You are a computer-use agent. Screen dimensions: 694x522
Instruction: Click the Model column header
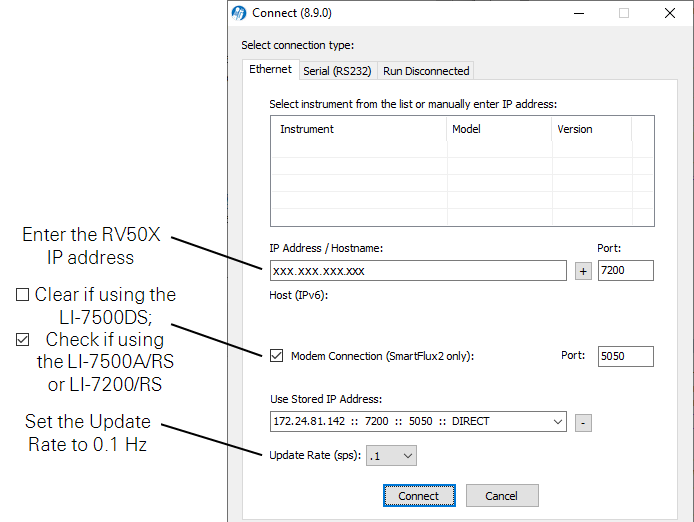point(499,129)
